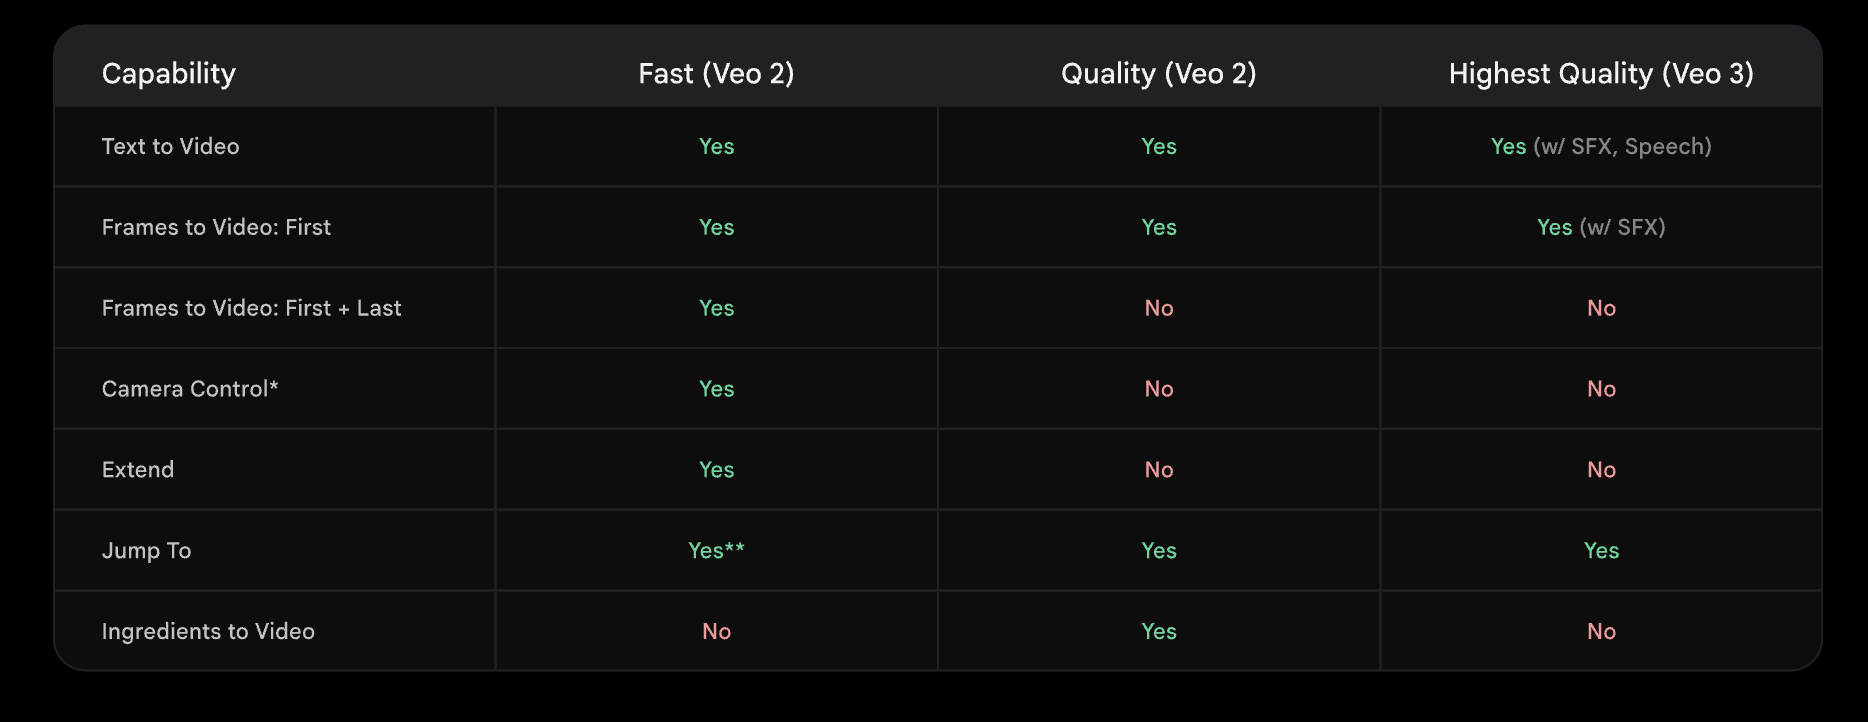Click the Capability column header
Screen dimensions: 1868x722
pyautogui.click(x=168, y=73)
